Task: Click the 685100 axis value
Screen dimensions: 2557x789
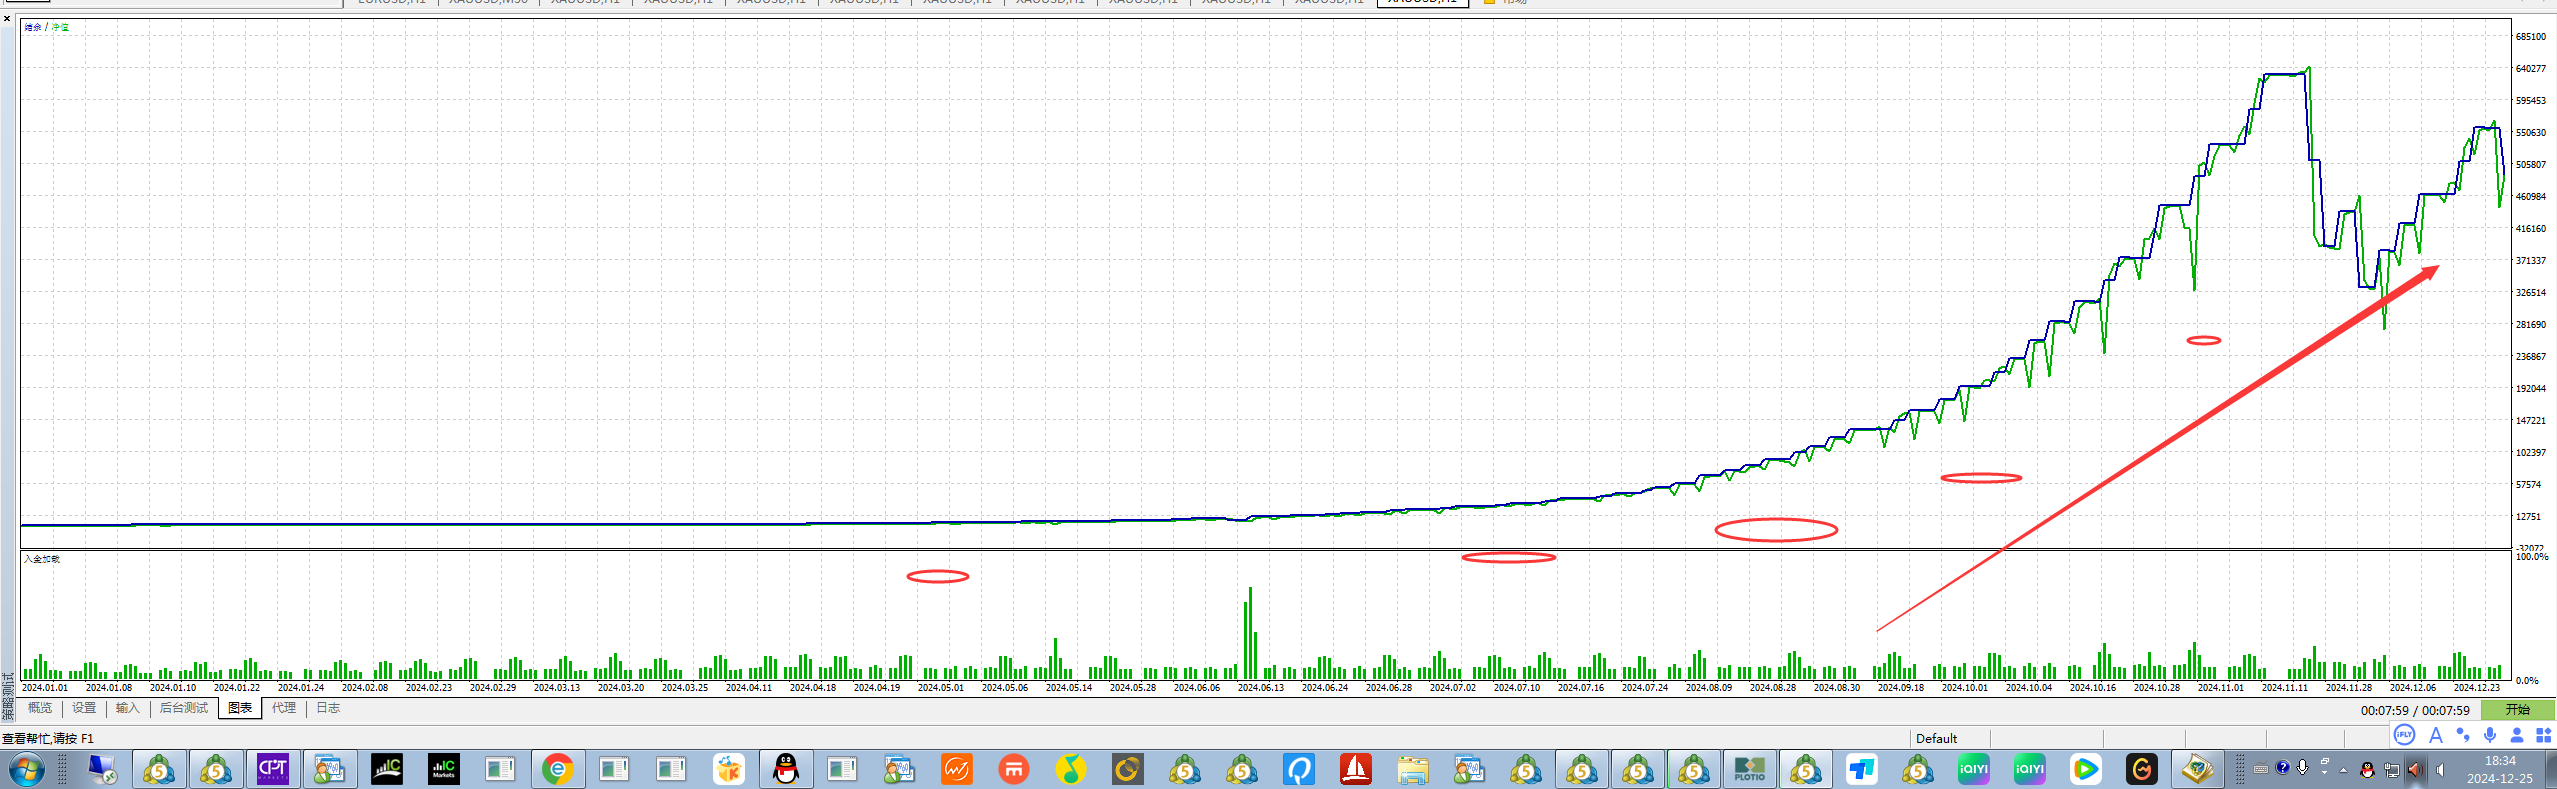Action: pyautogui.click(x=2531, y=37)
